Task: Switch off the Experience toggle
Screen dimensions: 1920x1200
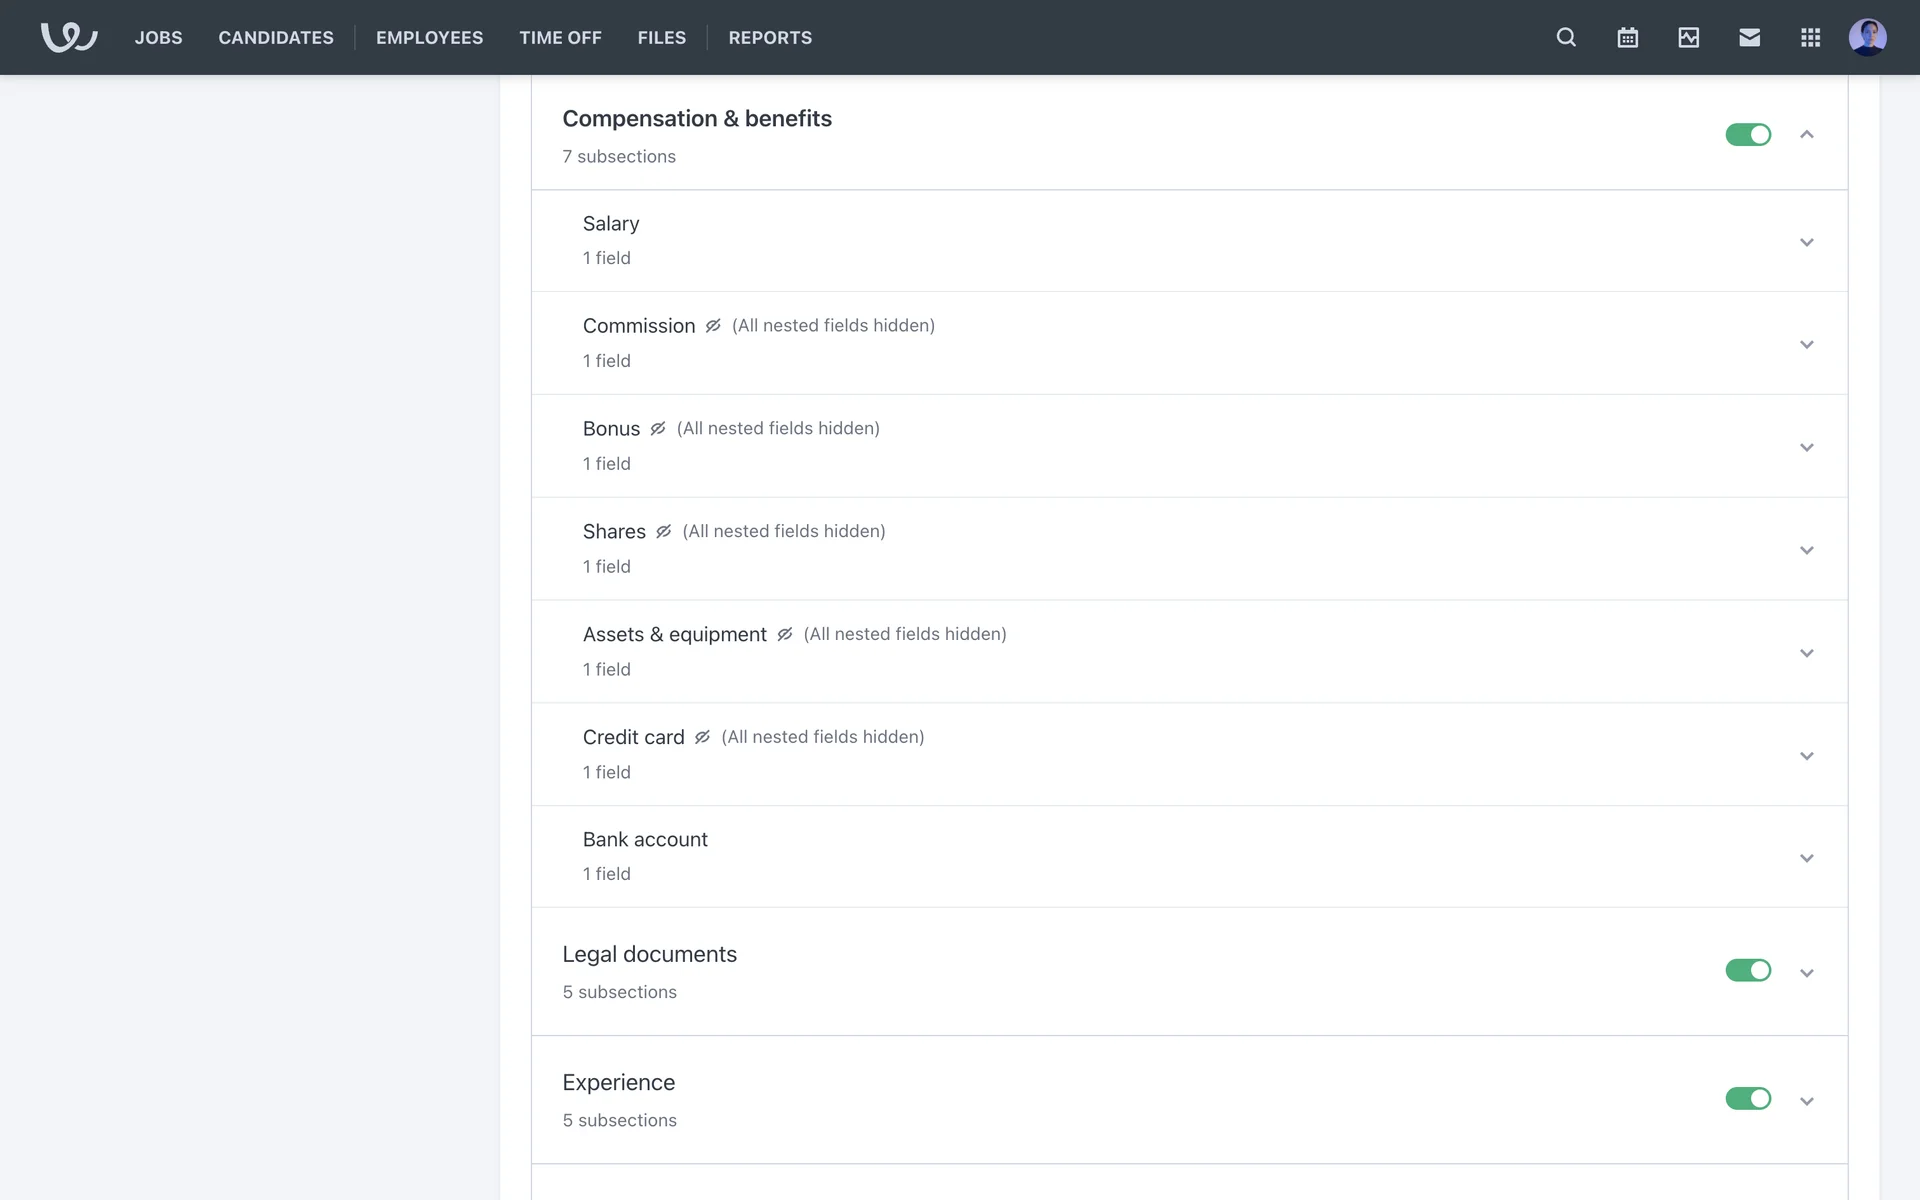Action: point(1747,1098)
